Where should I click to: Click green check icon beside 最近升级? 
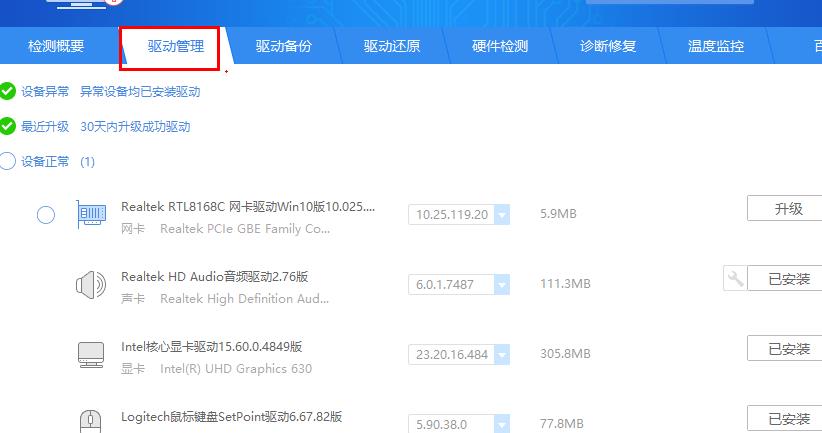tap(8, 127)
